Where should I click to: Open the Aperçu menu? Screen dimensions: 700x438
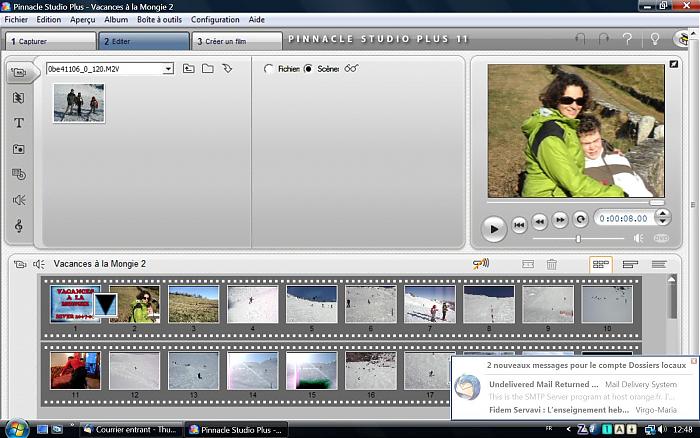83,20
